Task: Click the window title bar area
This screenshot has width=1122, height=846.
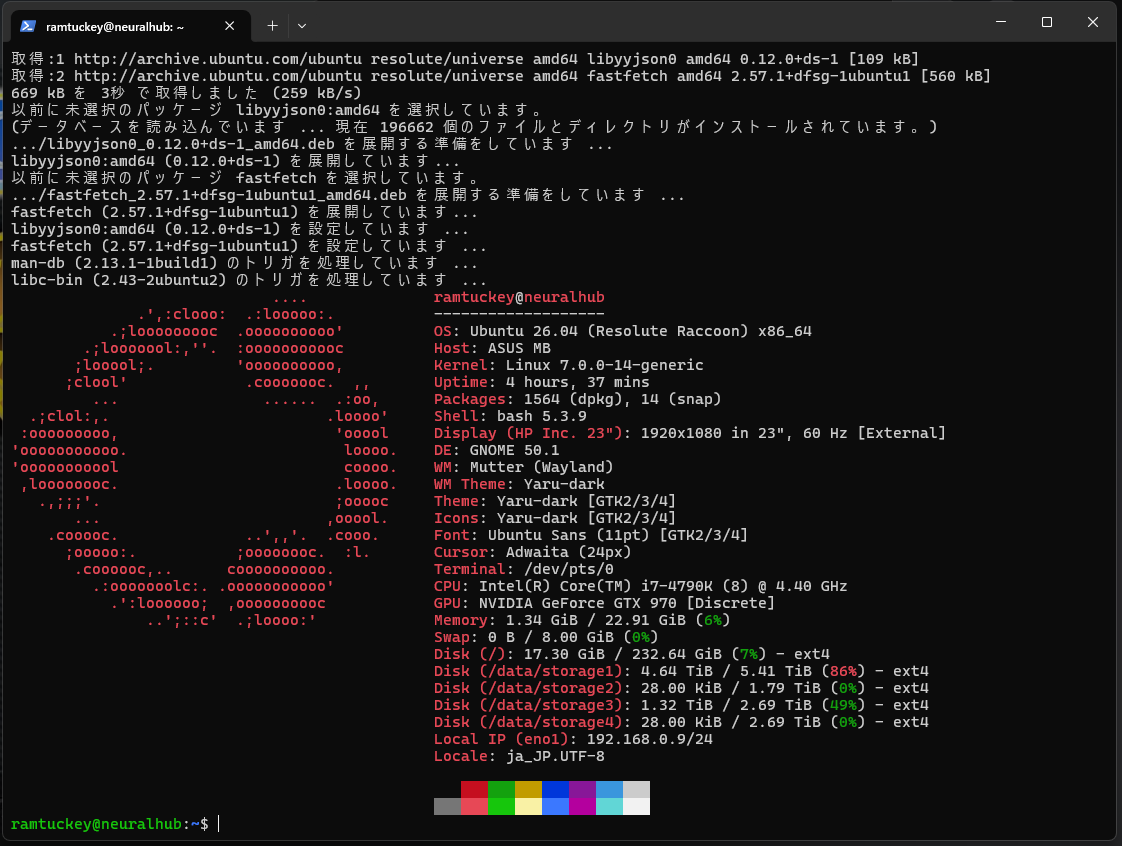Action: click(600, 22)
